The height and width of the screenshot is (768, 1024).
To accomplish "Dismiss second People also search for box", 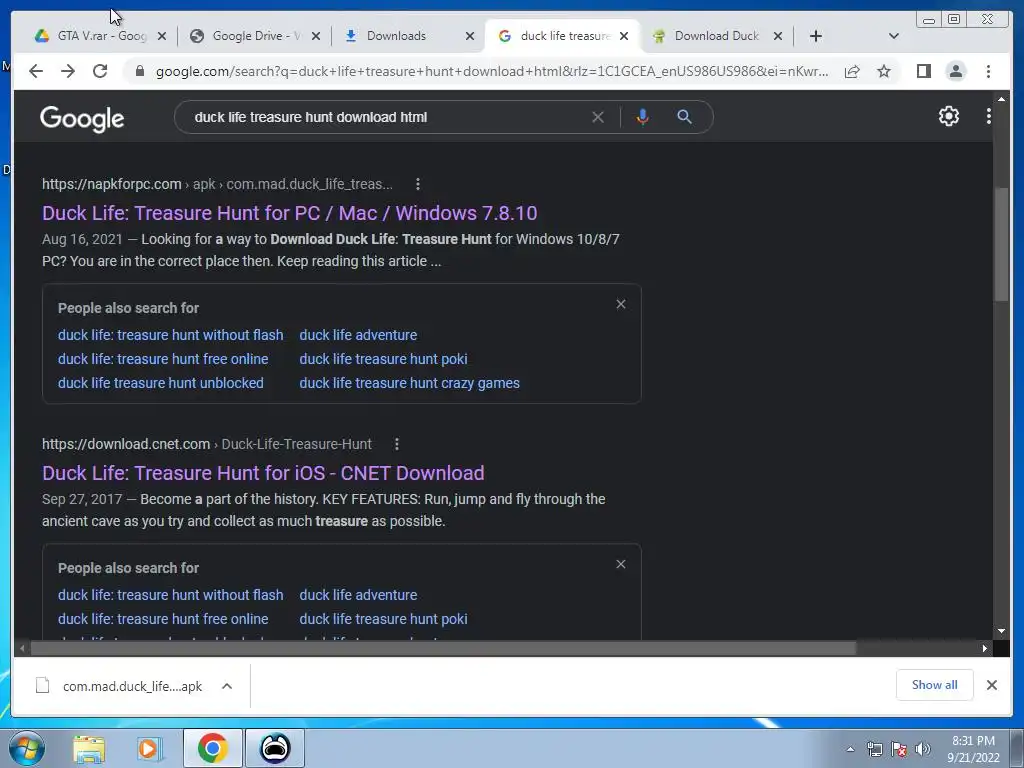I will (620, 564).
